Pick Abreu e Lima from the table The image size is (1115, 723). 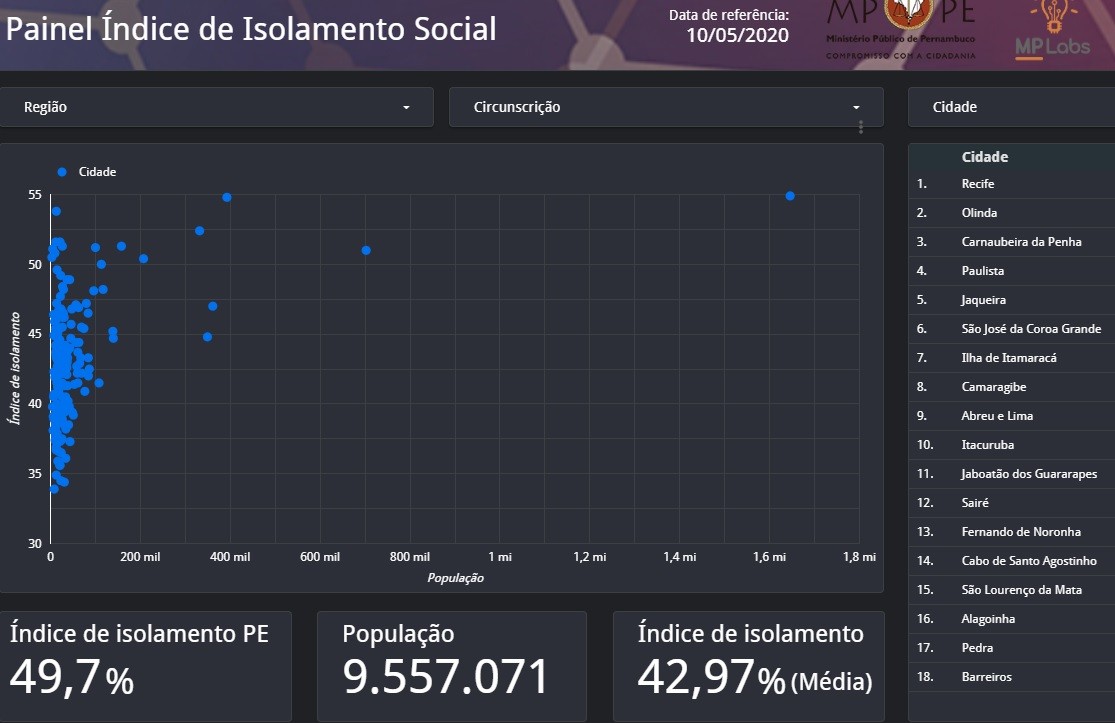(1011, 416)
